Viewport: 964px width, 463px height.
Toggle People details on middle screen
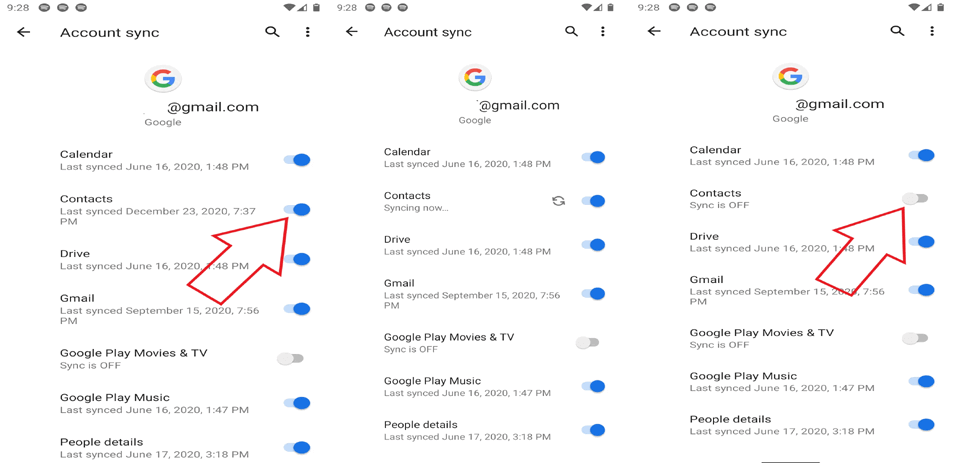pos(593,430)
